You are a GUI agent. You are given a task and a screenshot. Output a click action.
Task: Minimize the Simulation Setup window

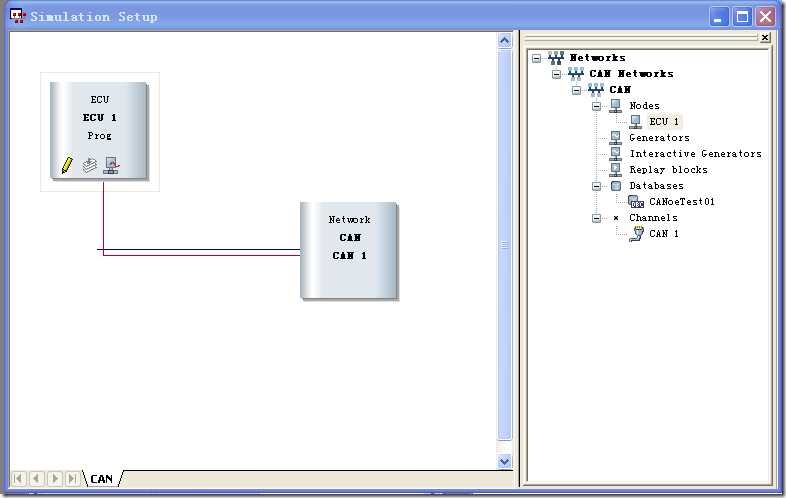[718, 17]
